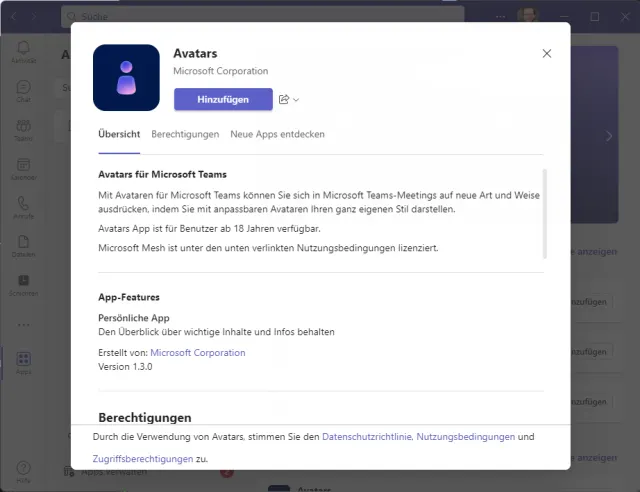
Task: Click the Avatars heading text
Action: point(195,53)
